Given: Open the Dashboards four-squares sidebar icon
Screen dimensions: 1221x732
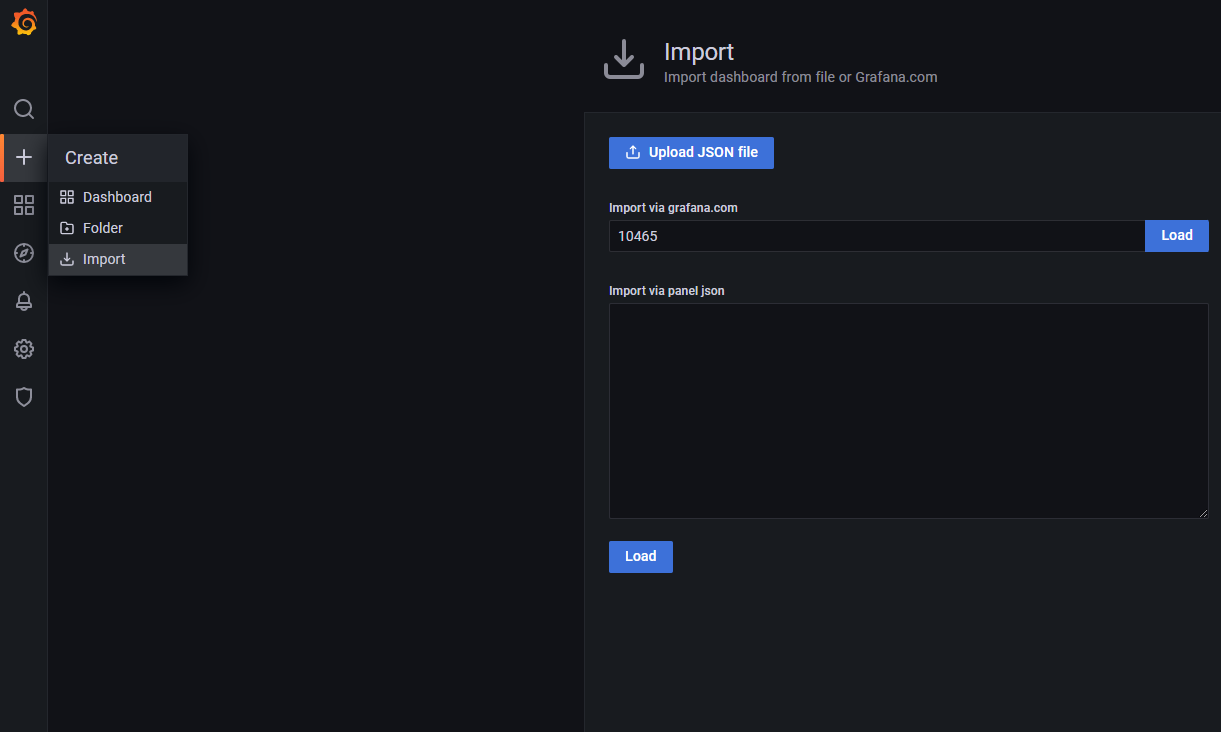Looking at the screenshot, I should tap(24, 205).
